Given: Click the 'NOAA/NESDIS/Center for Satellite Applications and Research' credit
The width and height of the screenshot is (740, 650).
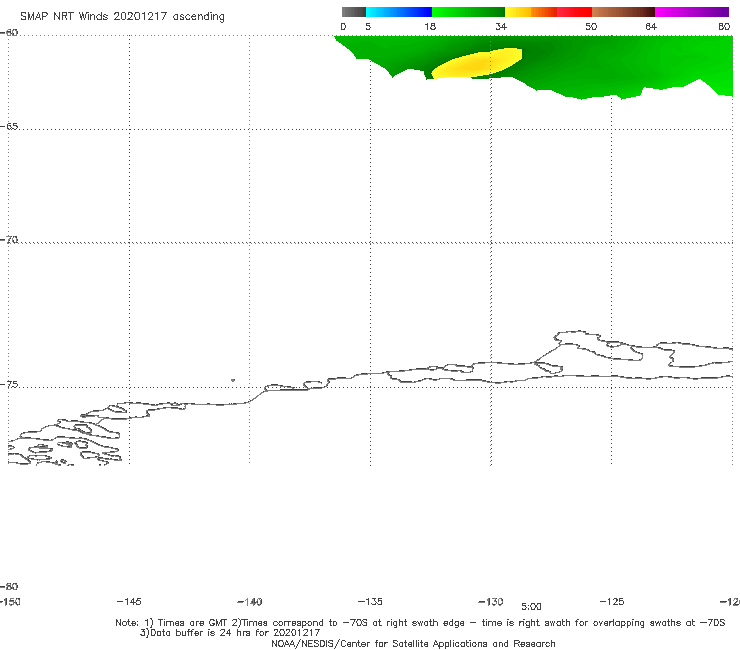Looking at the screenshot, I should click(413, 643).
